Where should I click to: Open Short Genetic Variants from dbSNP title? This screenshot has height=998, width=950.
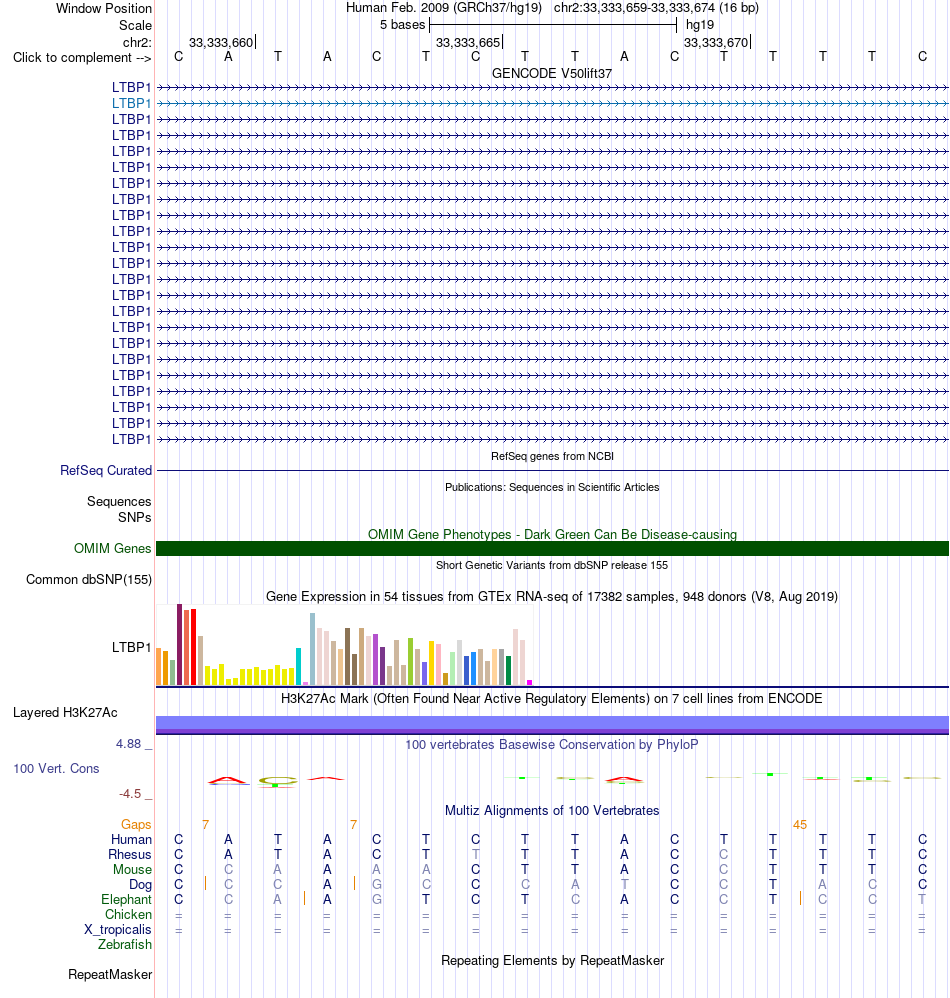[x=552, y=565]
